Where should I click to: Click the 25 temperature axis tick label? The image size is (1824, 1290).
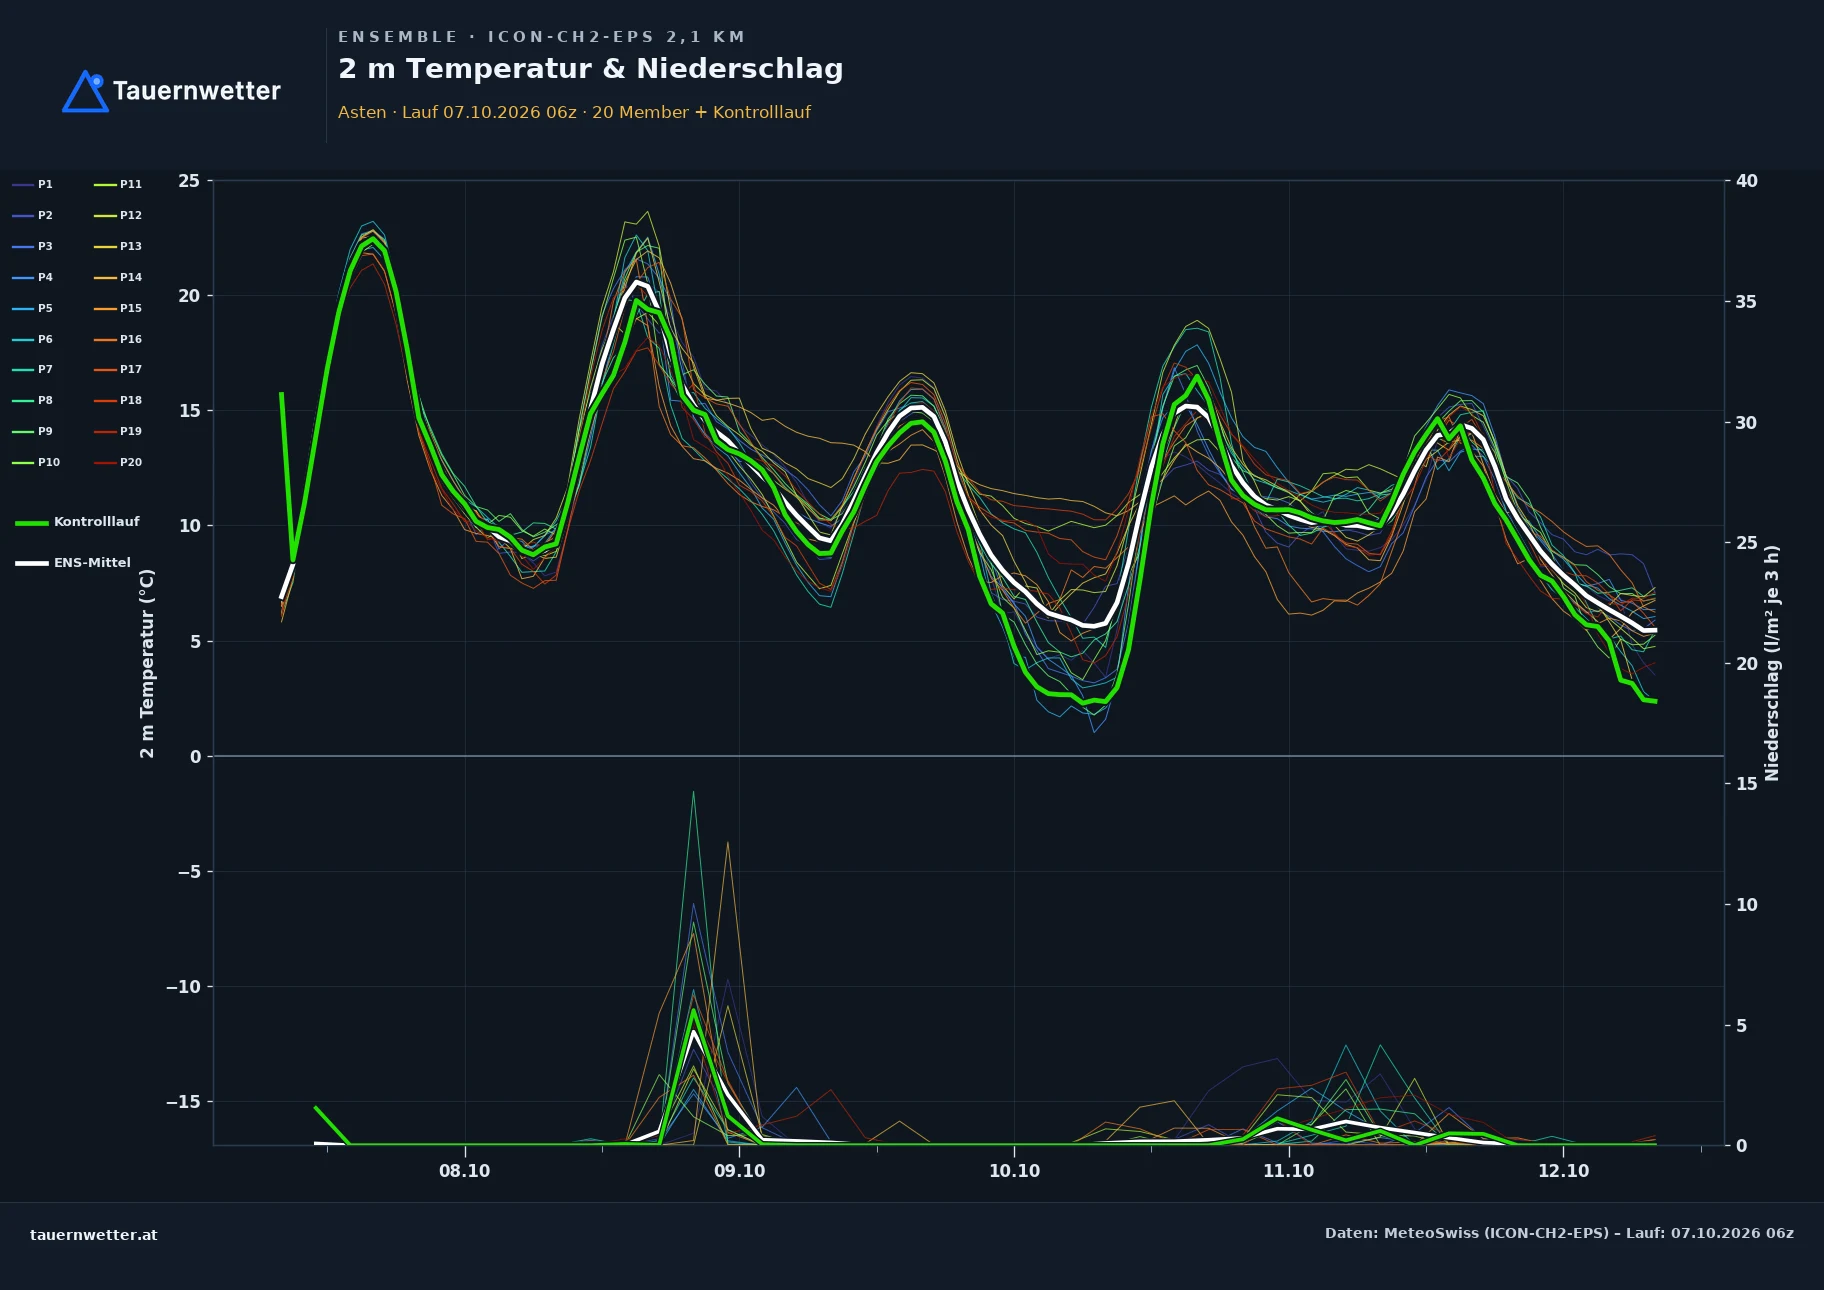189,181
